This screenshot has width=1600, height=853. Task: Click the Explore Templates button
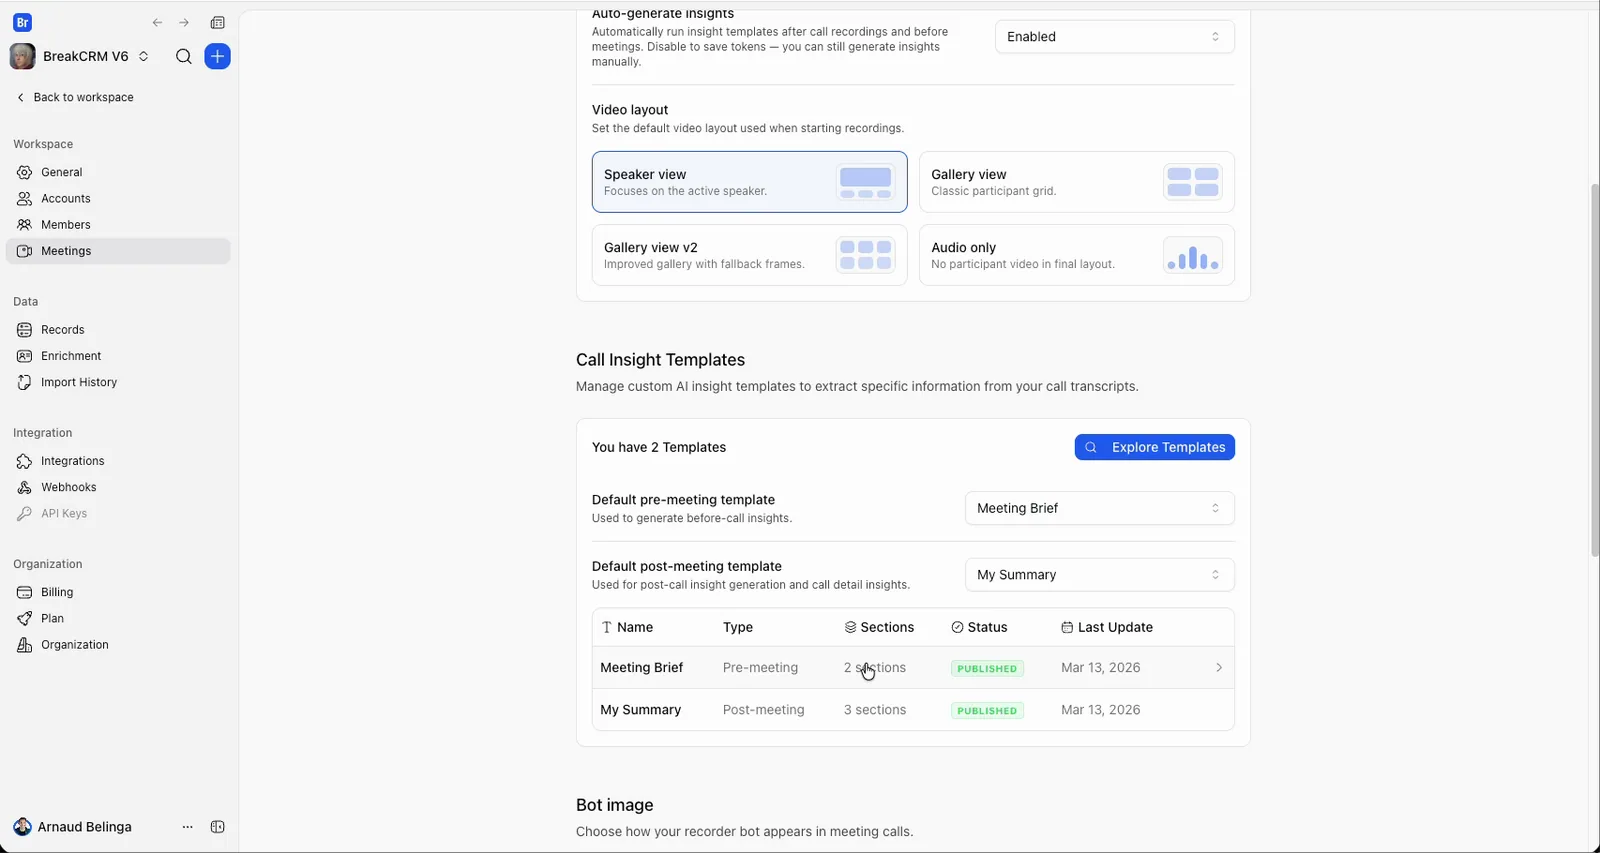tap(1154, 447)
